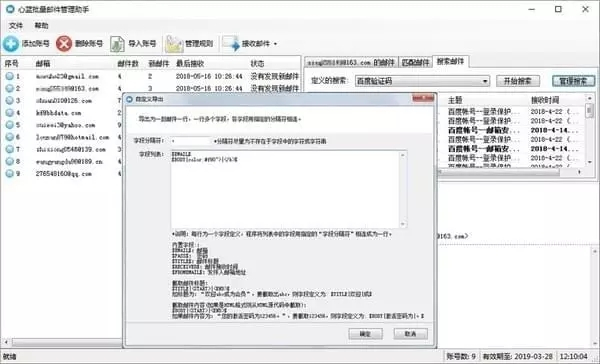Click the Receive Mail arrow icon
The width and height of the screenshot is (600, 364).
[x=231, y=44]
